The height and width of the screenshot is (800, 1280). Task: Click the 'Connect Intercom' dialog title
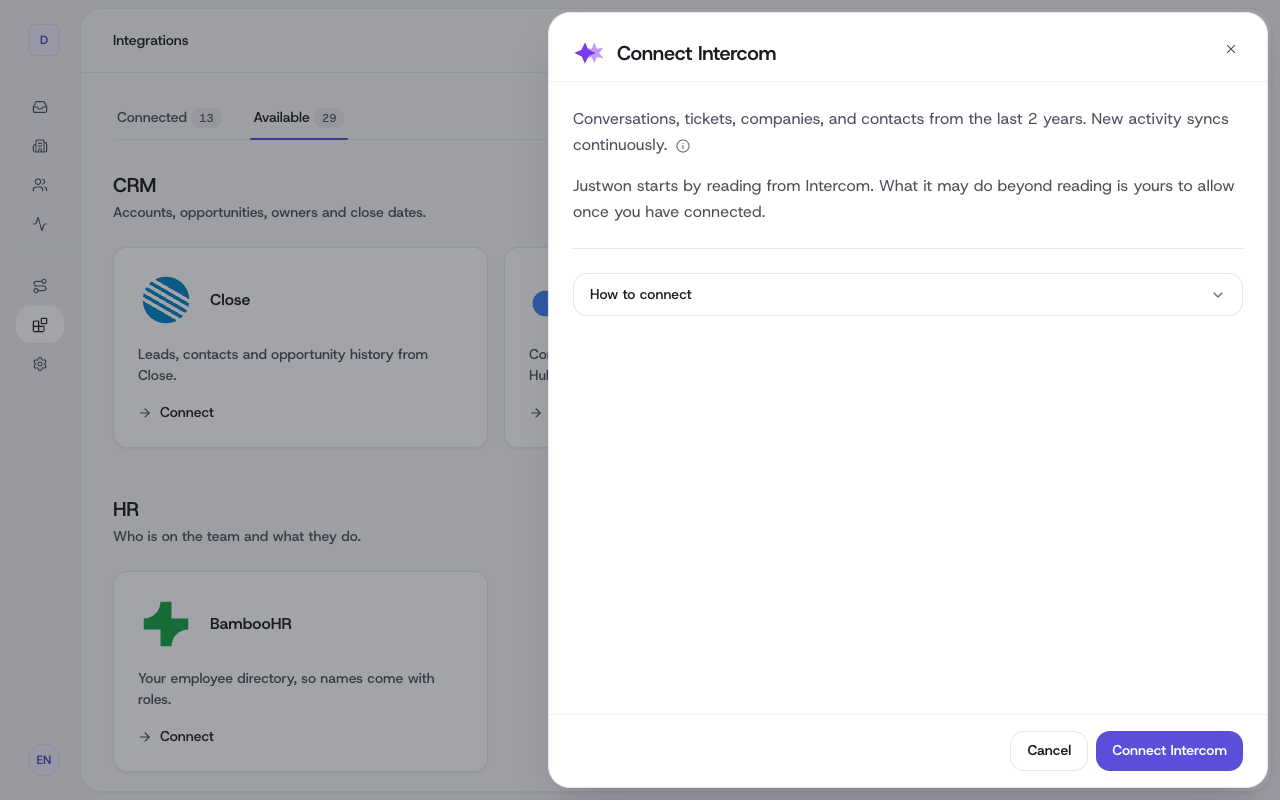click(696, 54)
